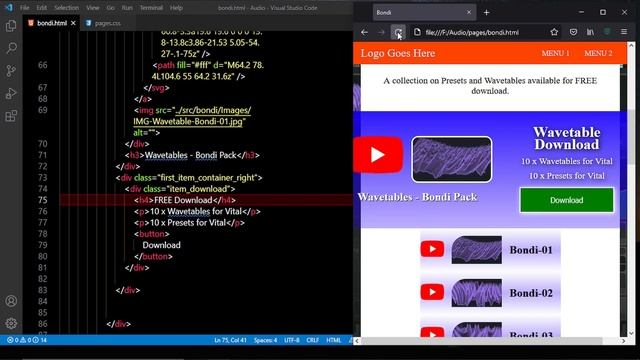Open the Edit menu
640x360 pixels.
tap(41, 8)
